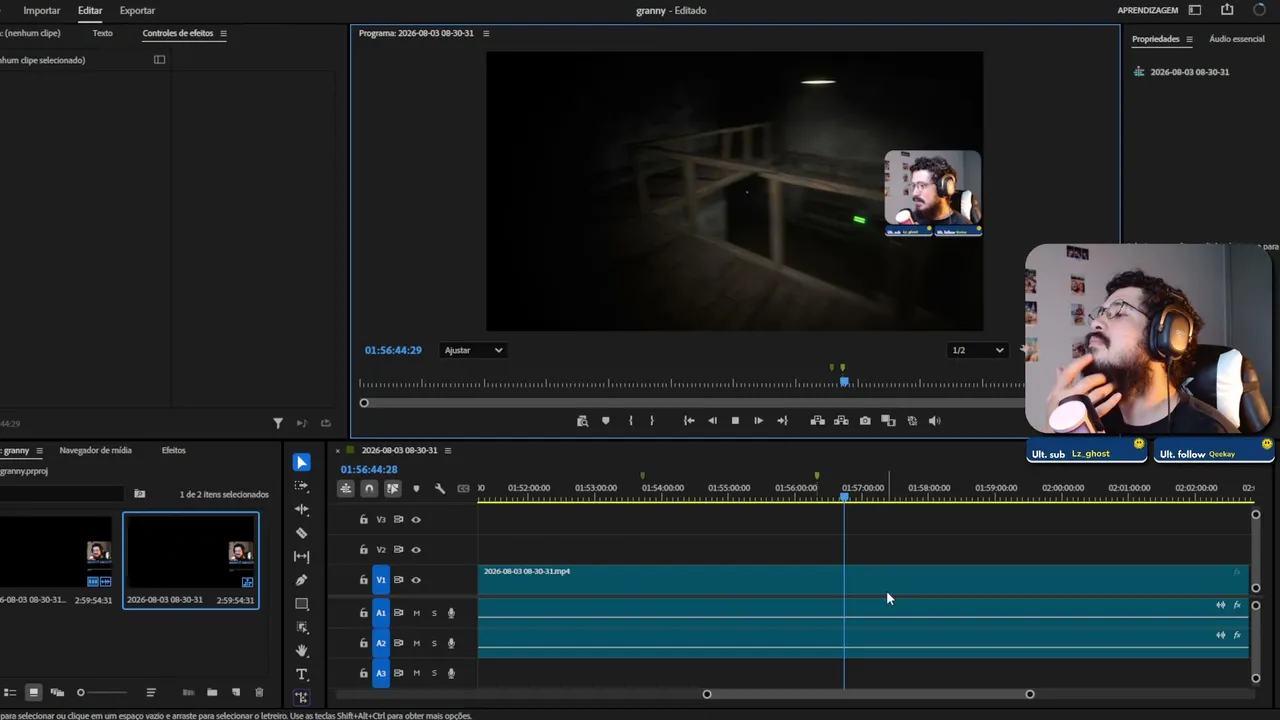Screen dimensions: 1280x720
Task: Open the Navegador de mídia tab
Action: click(95, 450)
